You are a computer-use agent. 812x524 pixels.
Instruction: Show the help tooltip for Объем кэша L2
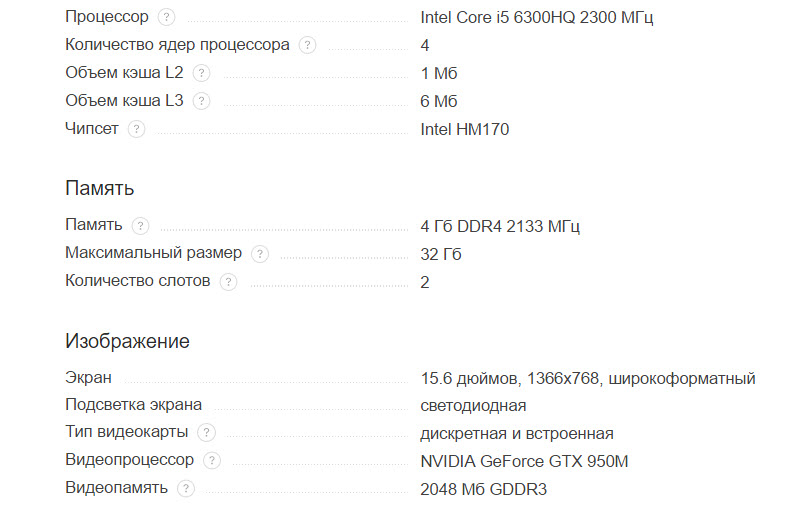(201, 73)
